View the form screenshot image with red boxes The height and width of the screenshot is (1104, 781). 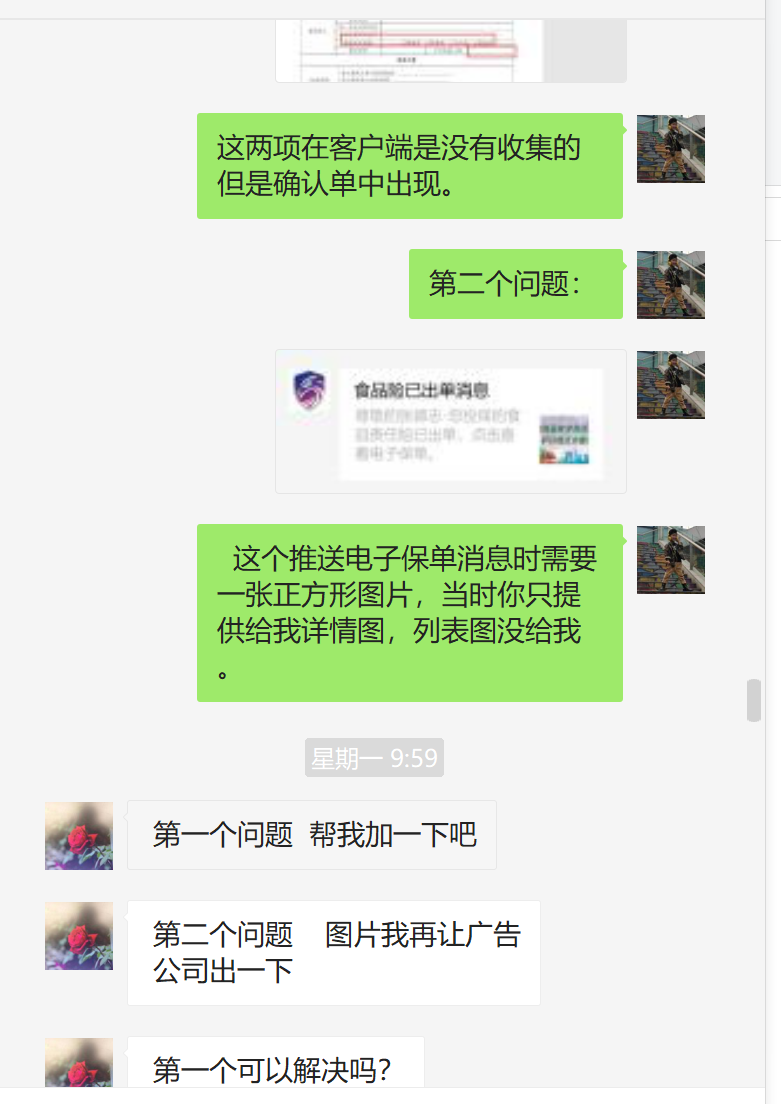[451, 51]
